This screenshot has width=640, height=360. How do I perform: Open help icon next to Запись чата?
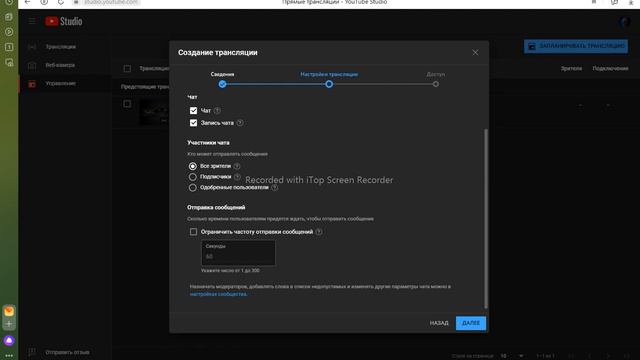240,123
